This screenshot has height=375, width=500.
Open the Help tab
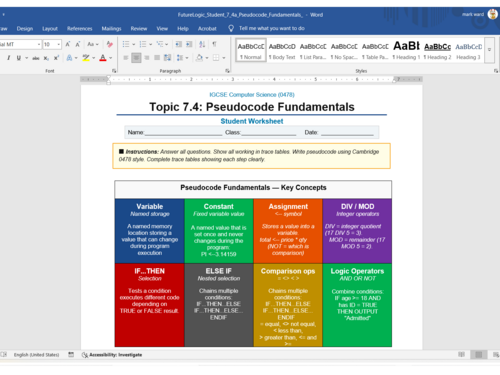pos(183,29)
